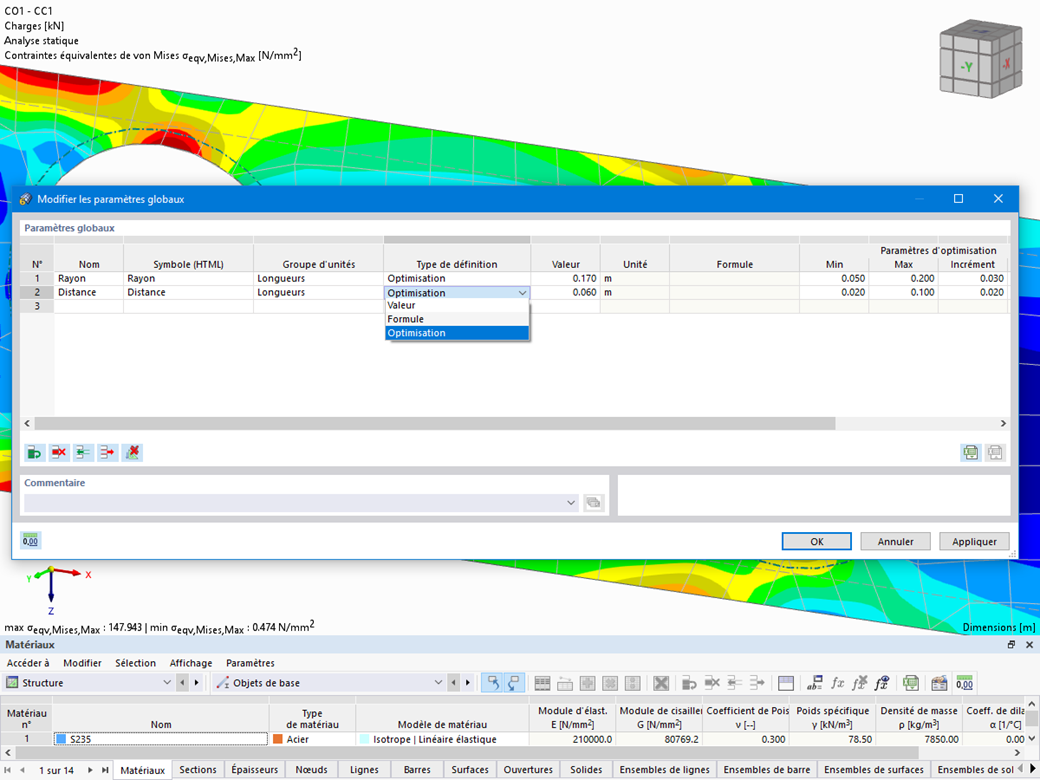Viewport: 1040px width, 780px height.
Task: Click the view cube navigator
Action: [980, 59]
